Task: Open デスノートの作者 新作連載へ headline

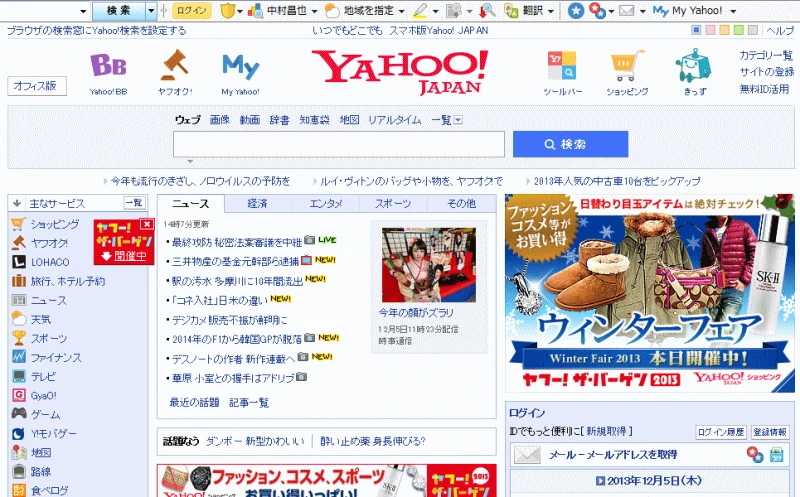Action: (x=233, y=359)
